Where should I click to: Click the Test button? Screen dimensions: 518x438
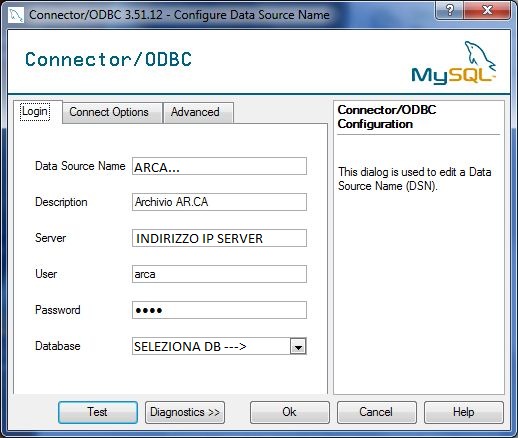pos(98,412)
